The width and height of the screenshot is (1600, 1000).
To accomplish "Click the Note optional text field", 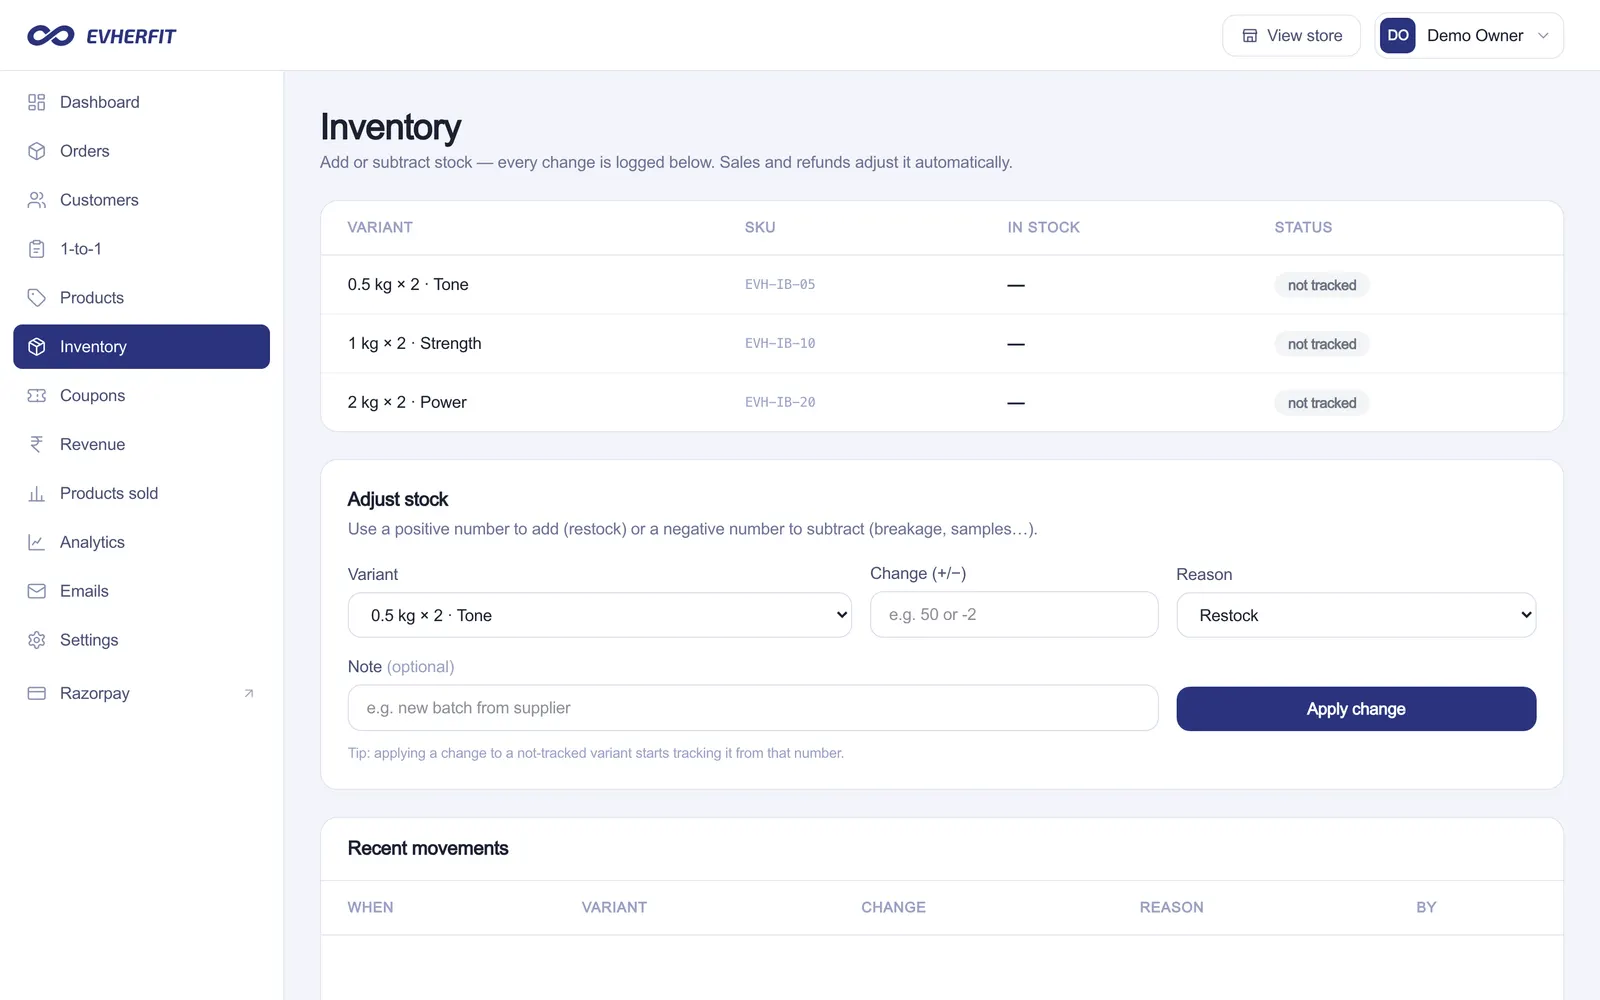I will (753, 708).
